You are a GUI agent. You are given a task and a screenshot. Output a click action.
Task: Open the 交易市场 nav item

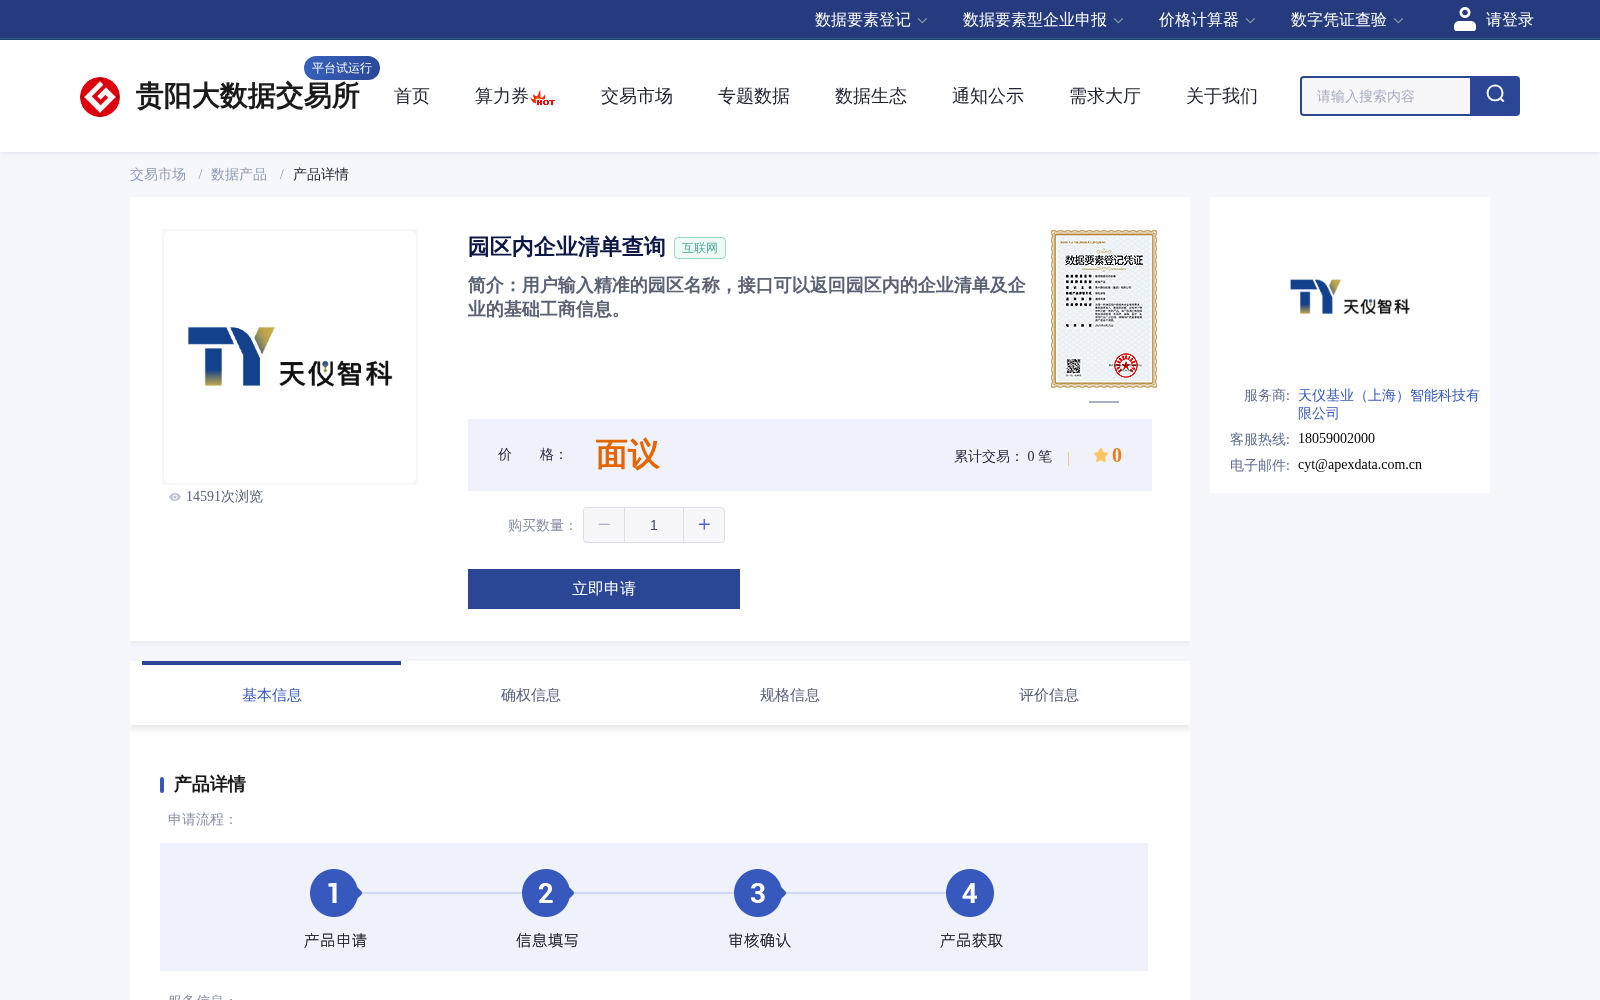pyautogui.click(x=637, y=96)
